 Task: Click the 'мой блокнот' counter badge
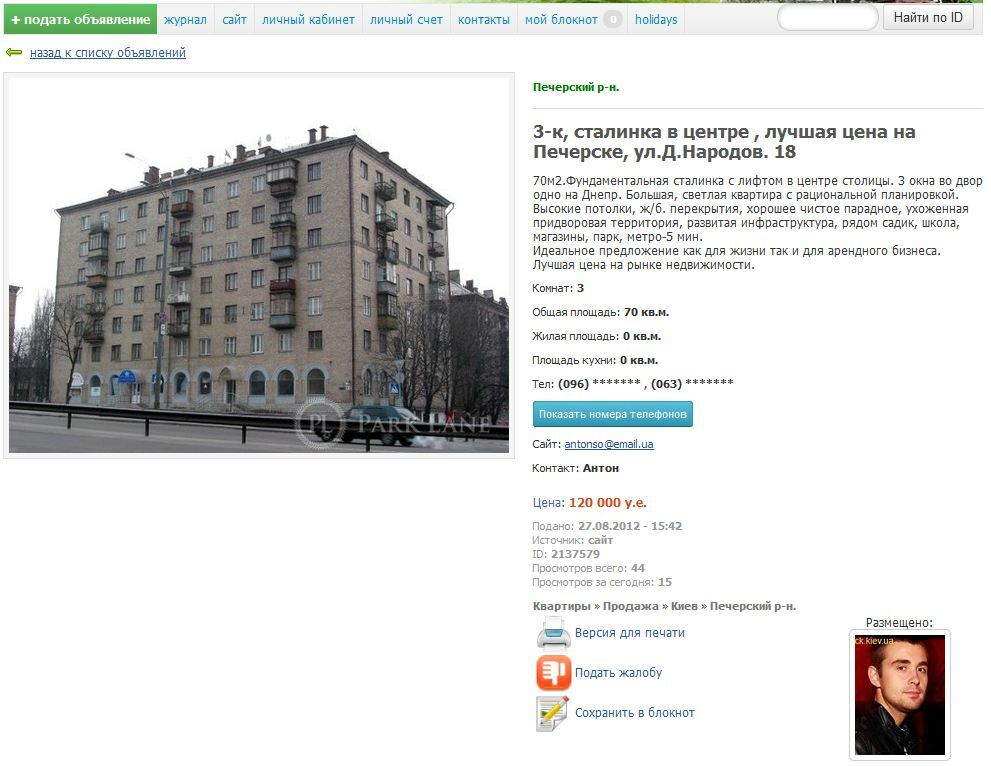[x=612, y=20]
